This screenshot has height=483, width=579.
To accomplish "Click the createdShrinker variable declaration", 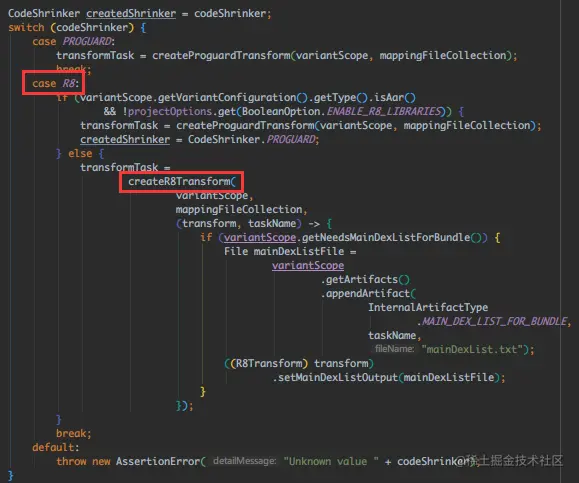I will tap(131, 14).
